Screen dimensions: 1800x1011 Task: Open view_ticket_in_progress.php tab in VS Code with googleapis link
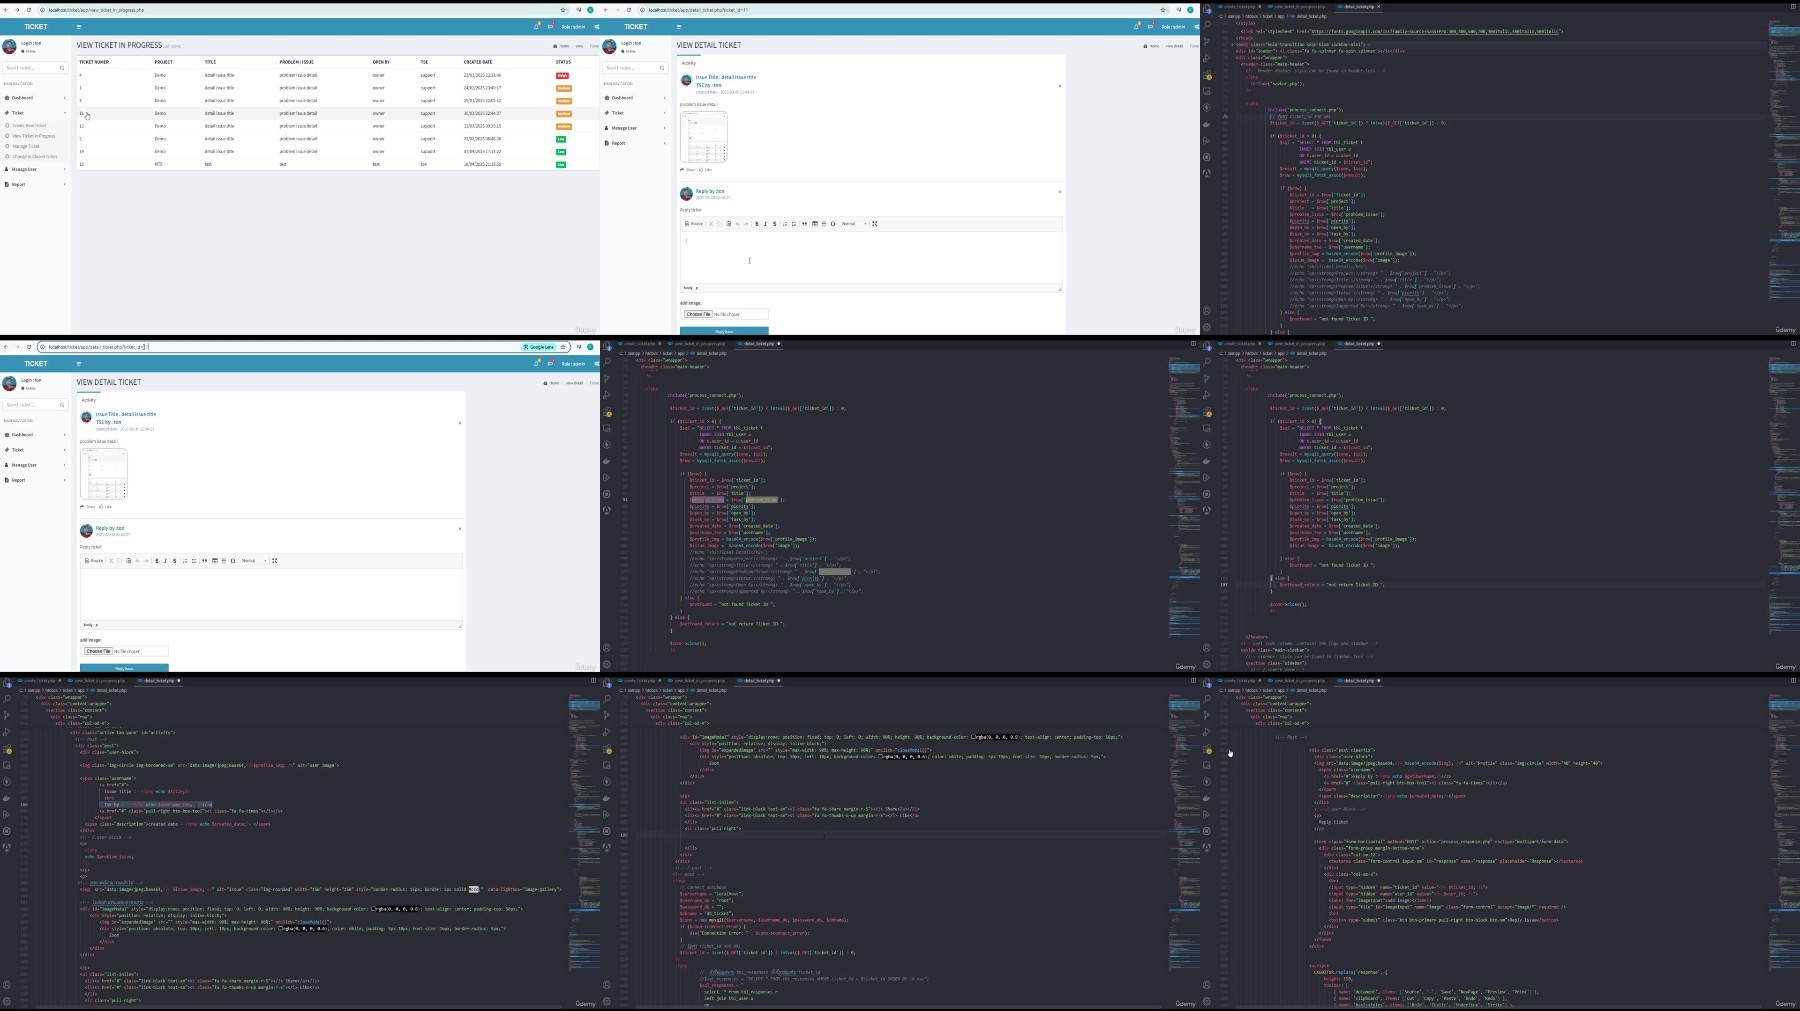[x=1298, y=6]
